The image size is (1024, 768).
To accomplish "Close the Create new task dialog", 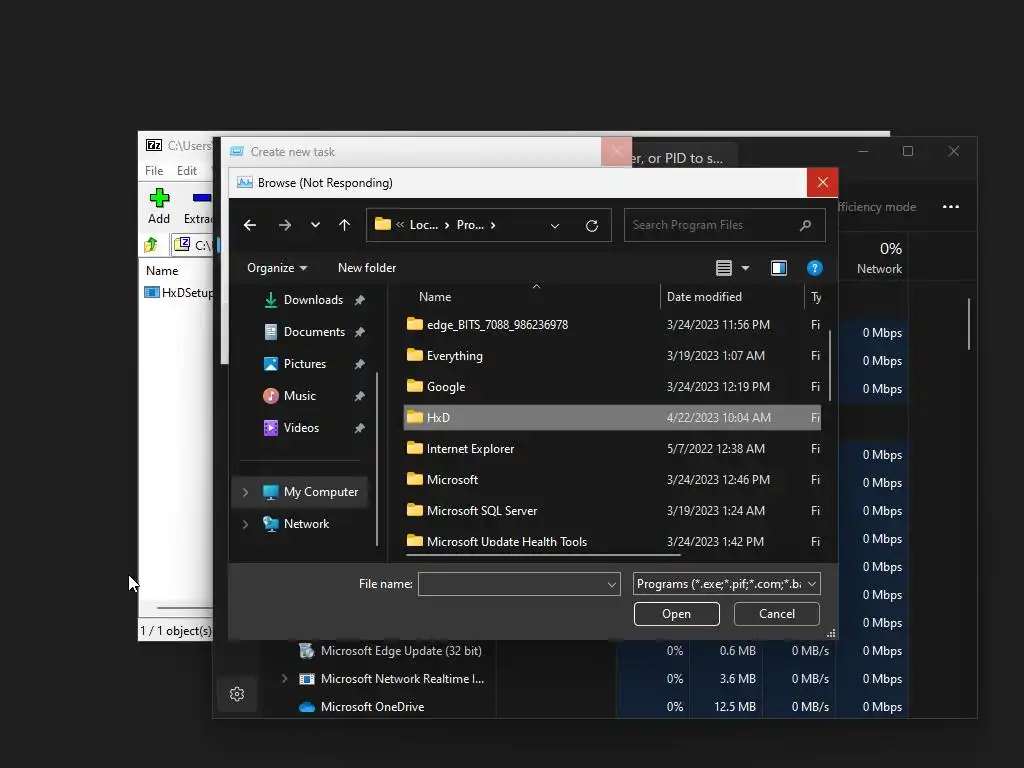I will pyautogui.click(x=616, y=152).
